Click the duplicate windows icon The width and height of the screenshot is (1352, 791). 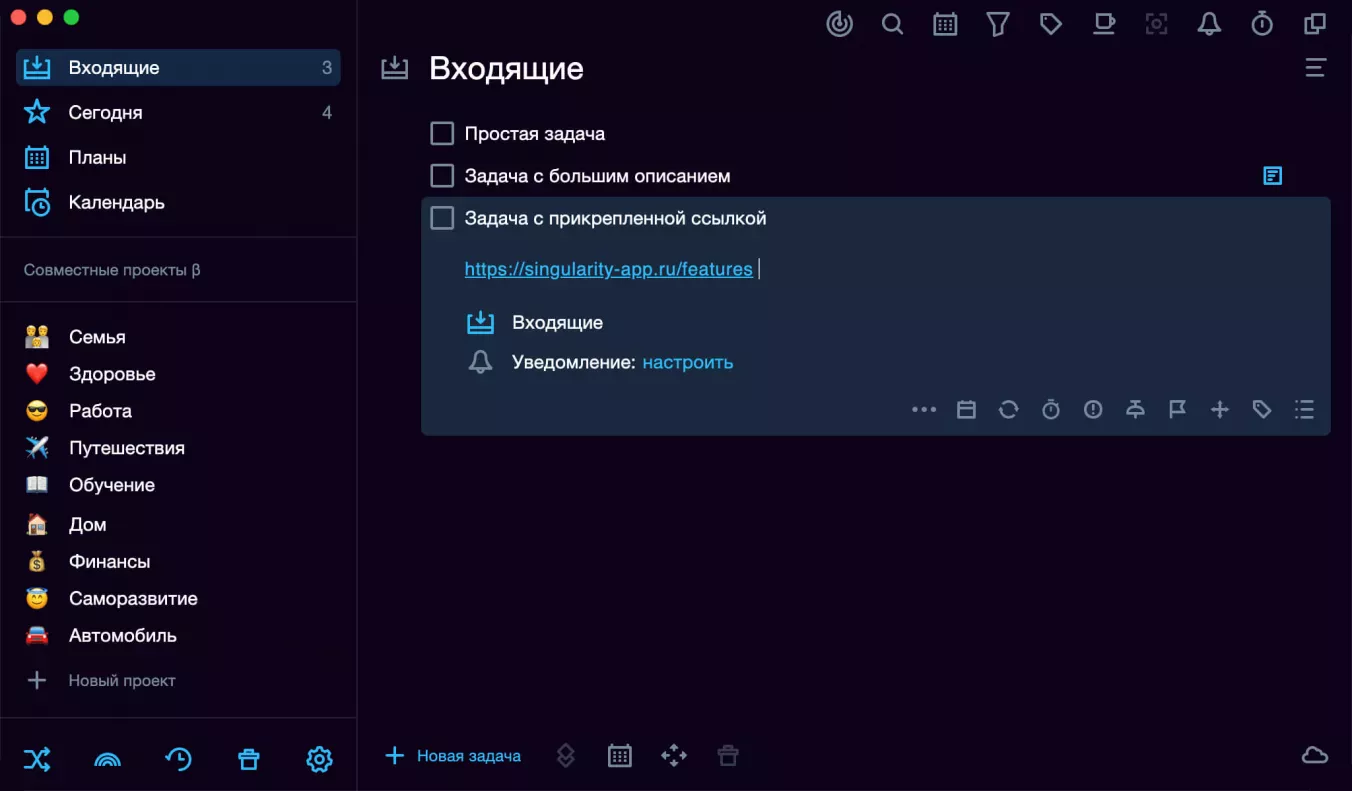pos(1315,24)
